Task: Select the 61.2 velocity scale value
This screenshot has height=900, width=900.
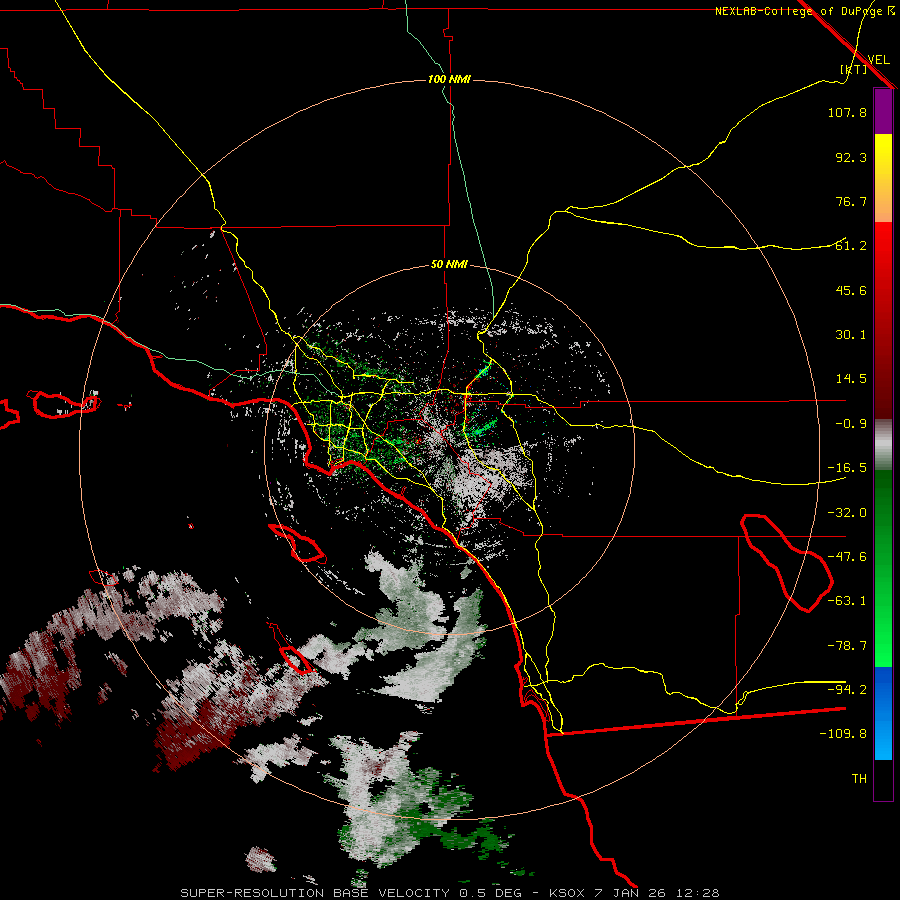Action: tap(851, 246)
